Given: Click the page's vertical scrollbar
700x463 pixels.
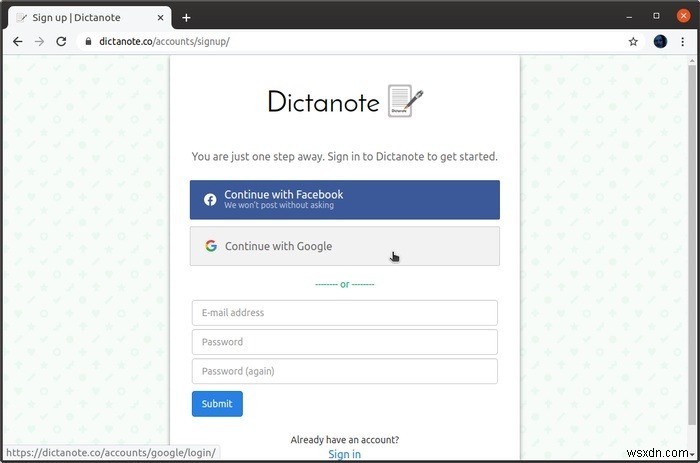Looking at the screenshot, I should (692, 246).
